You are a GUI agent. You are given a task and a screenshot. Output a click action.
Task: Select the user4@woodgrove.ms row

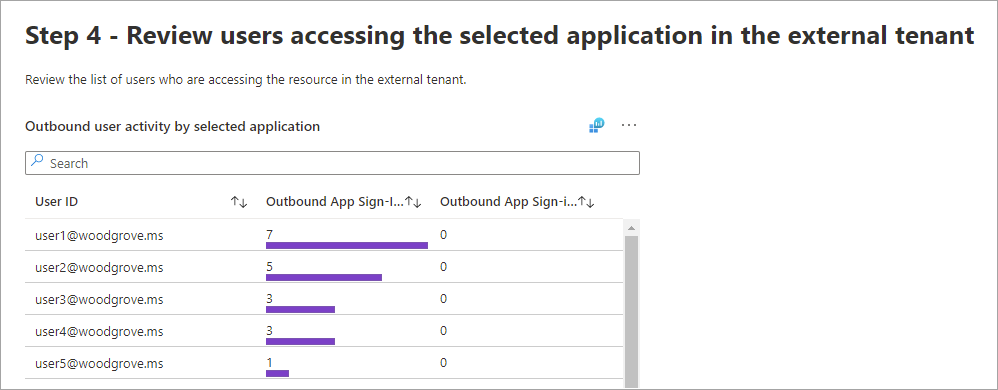tap(324, 331)
